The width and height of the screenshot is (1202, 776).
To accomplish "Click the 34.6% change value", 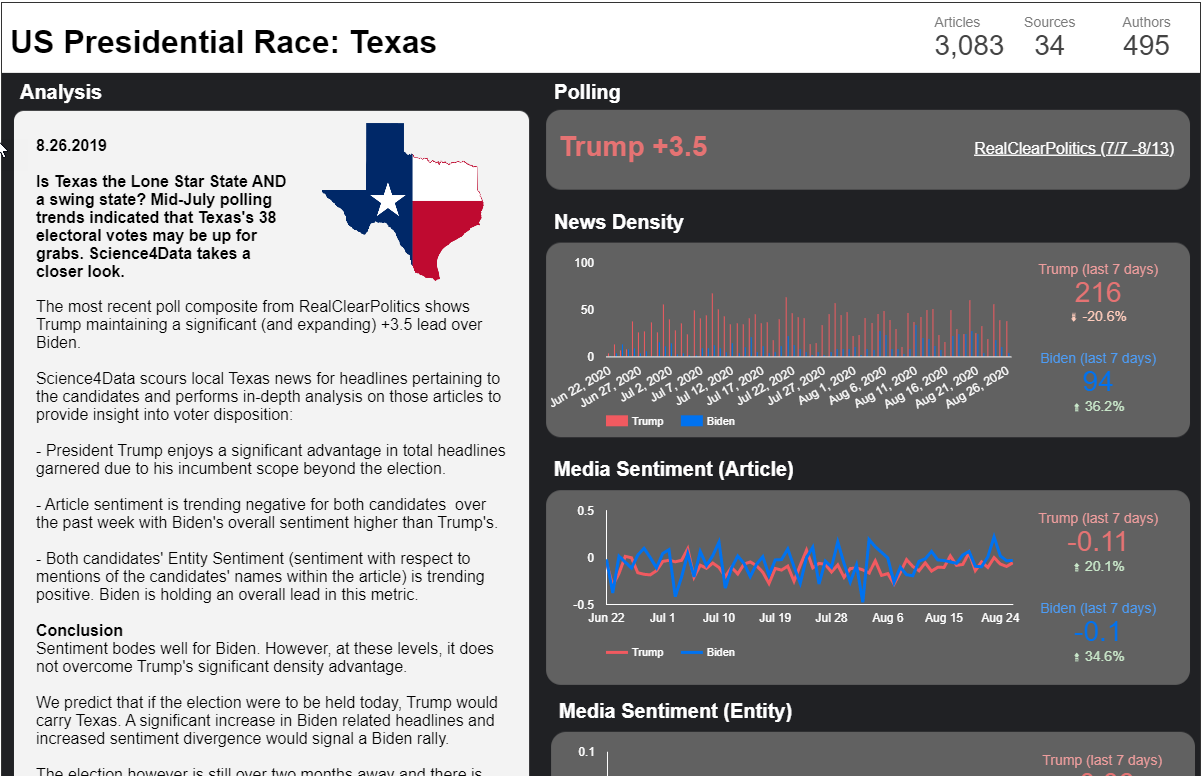I will tap(1105, 657).
